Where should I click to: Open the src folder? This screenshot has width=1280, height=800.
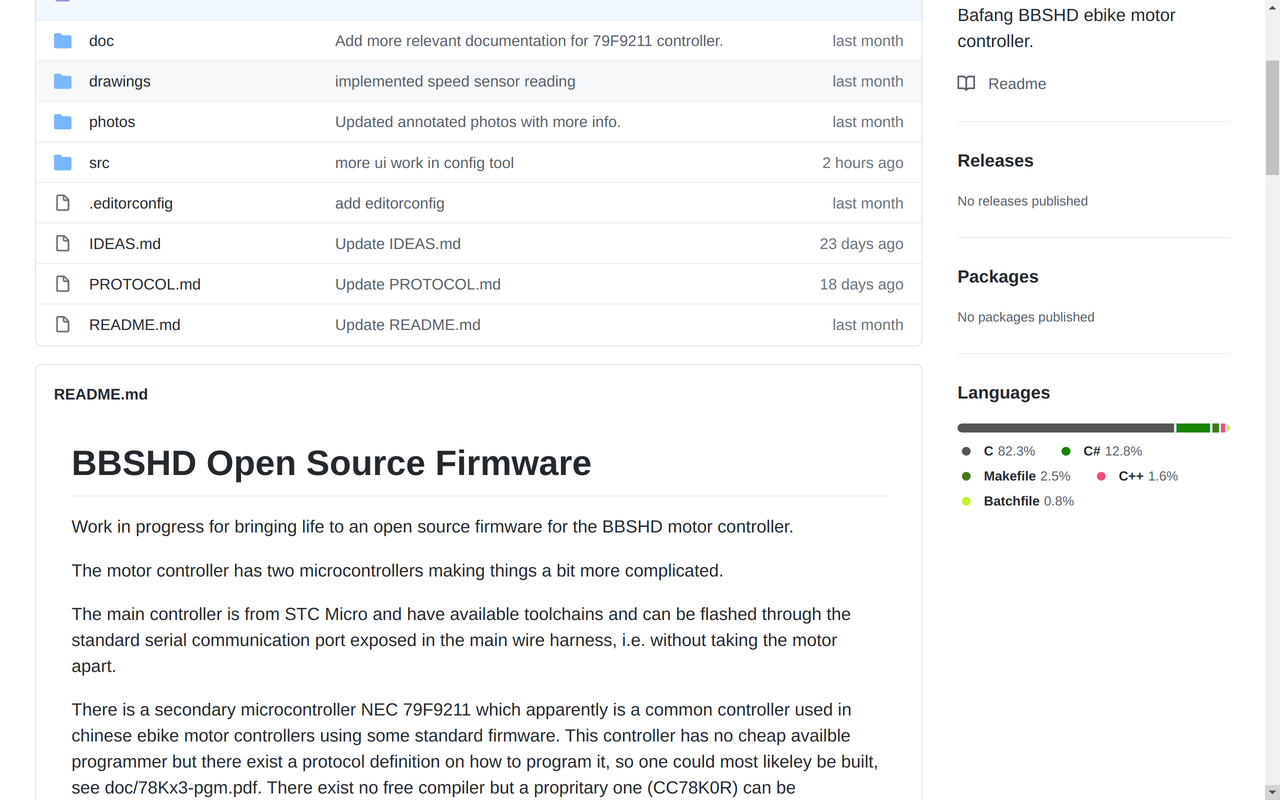99,162
